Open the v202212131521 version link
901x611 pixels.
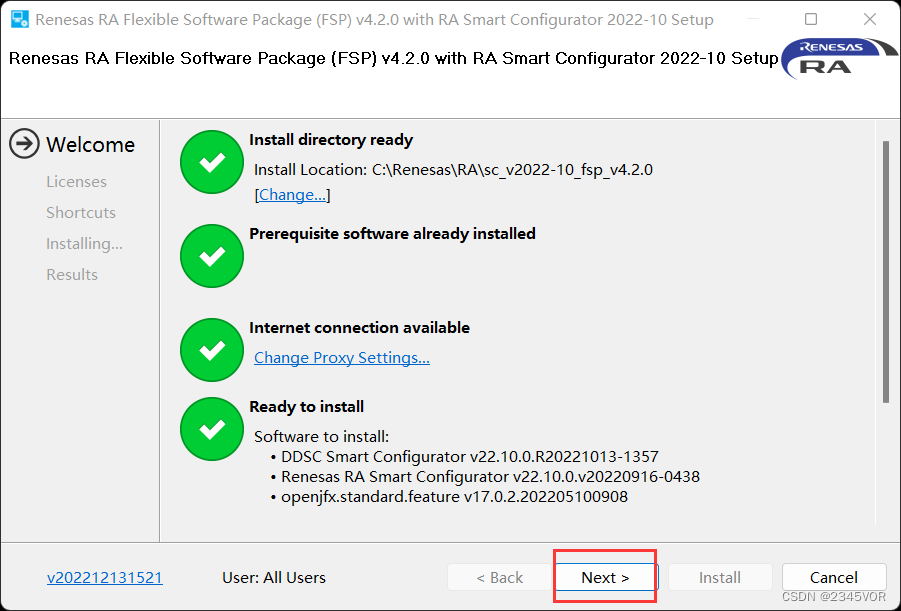(104, 577)
